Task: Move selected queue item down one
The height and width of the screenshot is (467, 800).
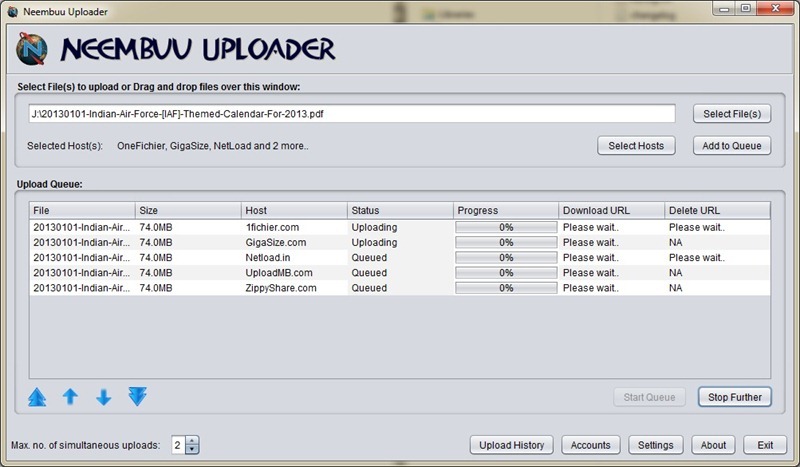Action: [x=104, y=397]
